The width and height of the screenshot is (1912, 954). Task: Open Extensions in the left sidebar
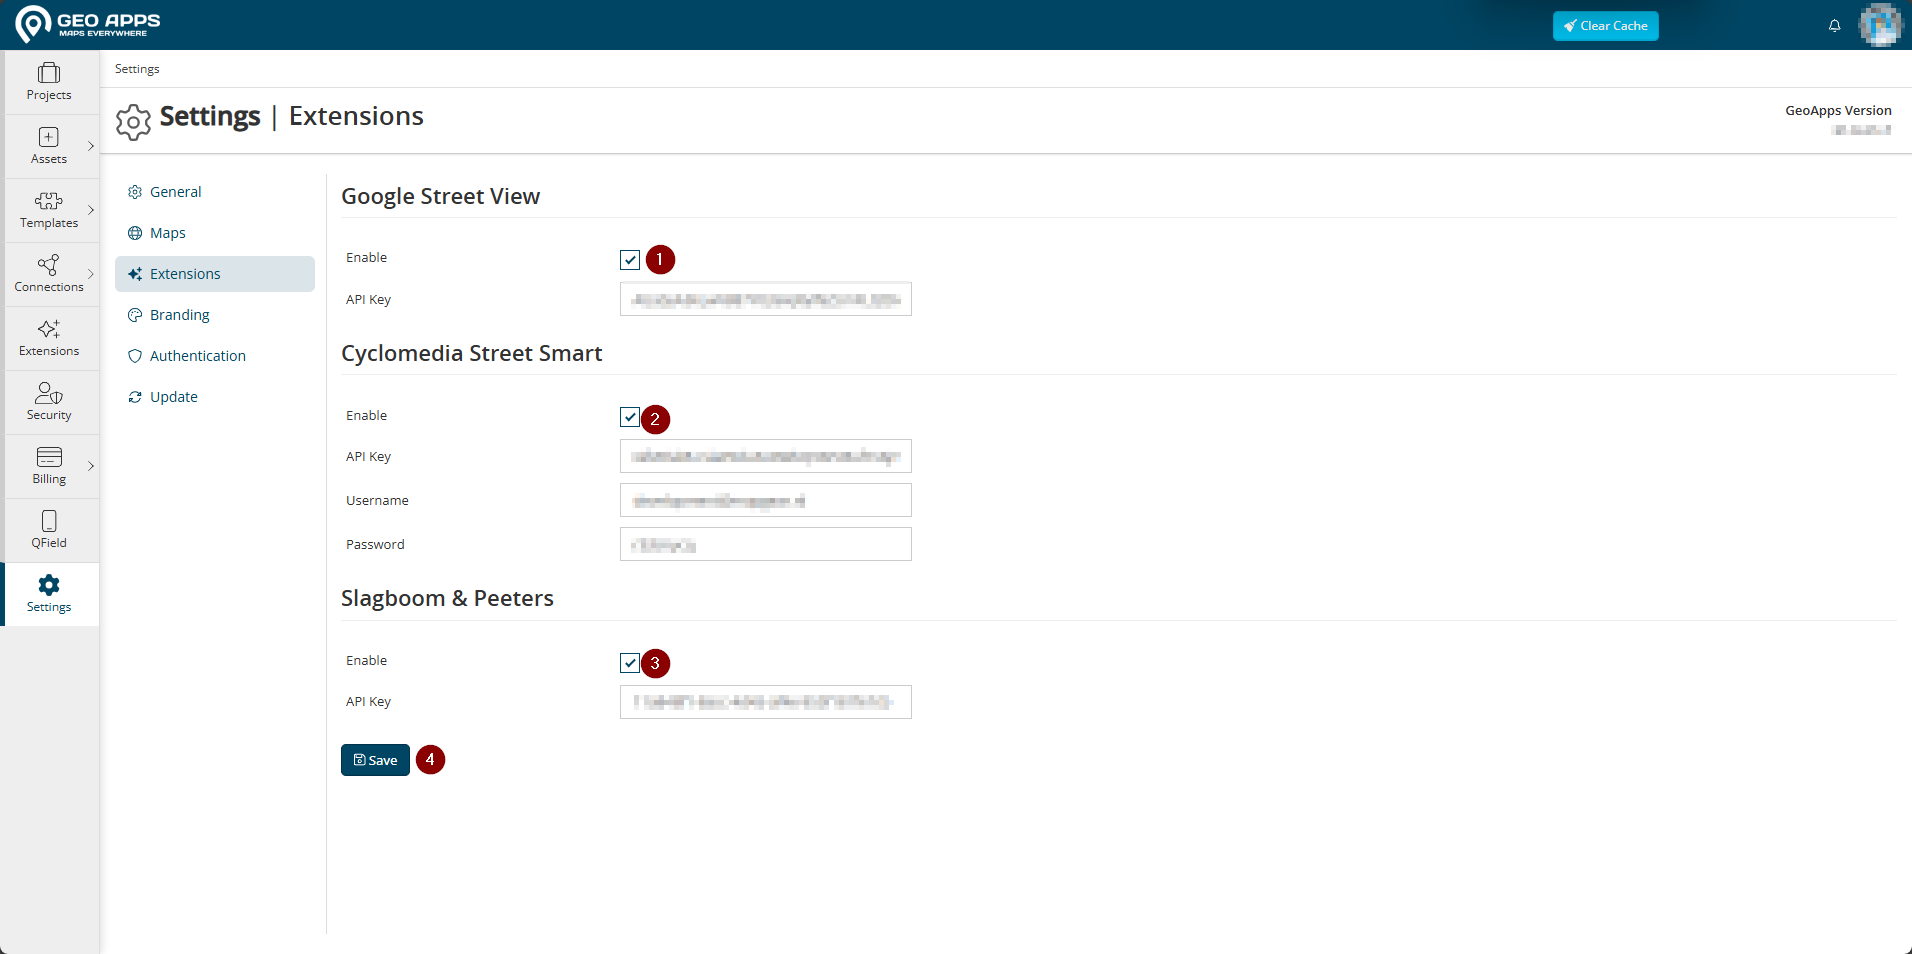coord(49,338)
